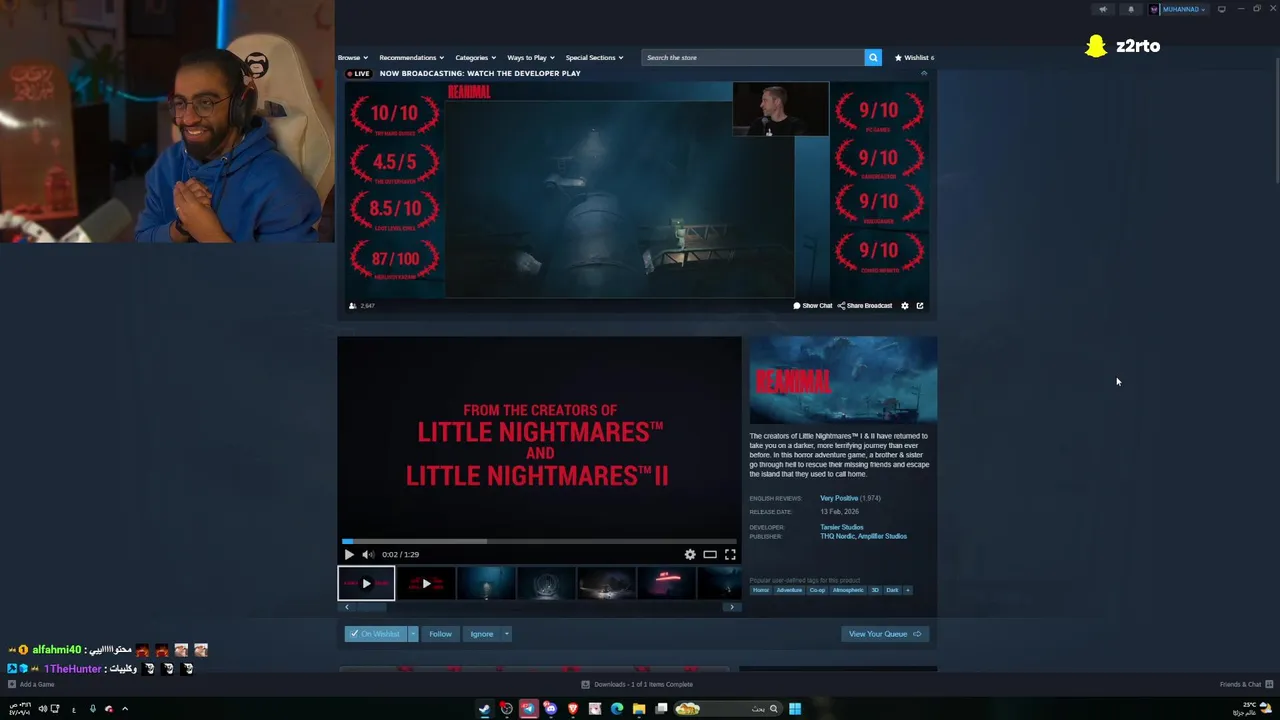Toggle theater mode on the trailer

(x=710, y=554)
